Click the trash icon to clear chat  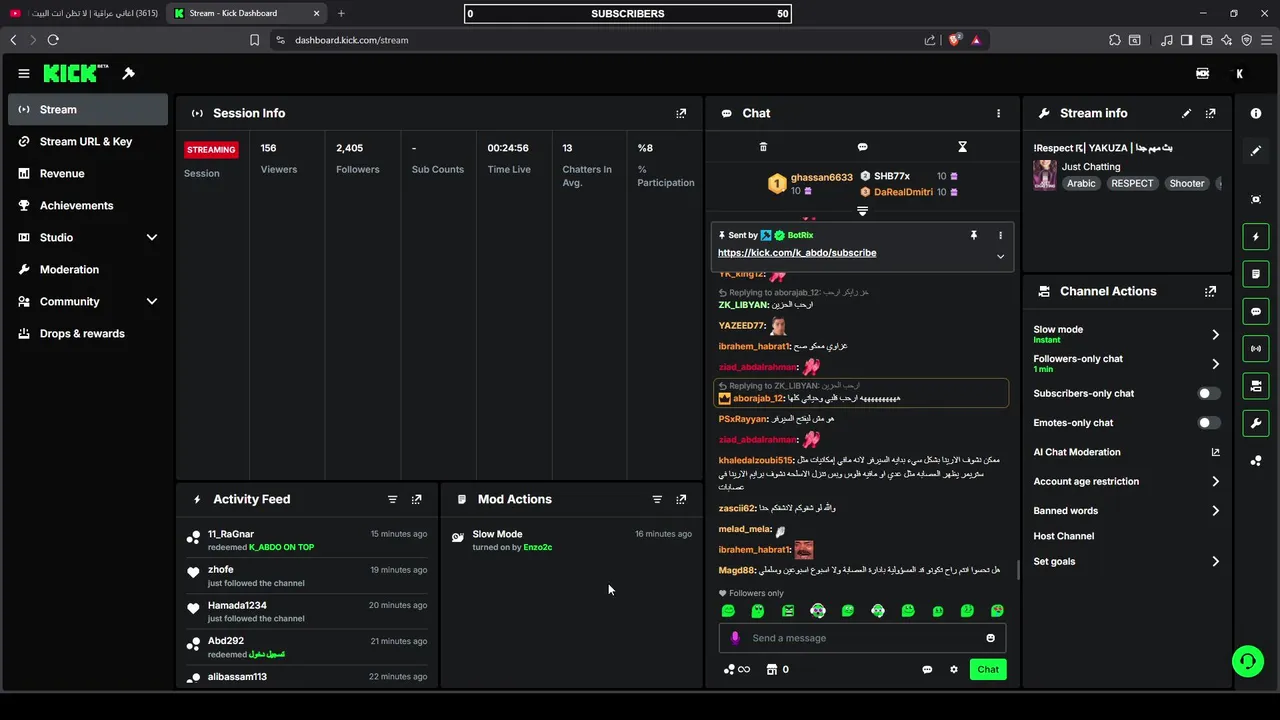point(763,147)
